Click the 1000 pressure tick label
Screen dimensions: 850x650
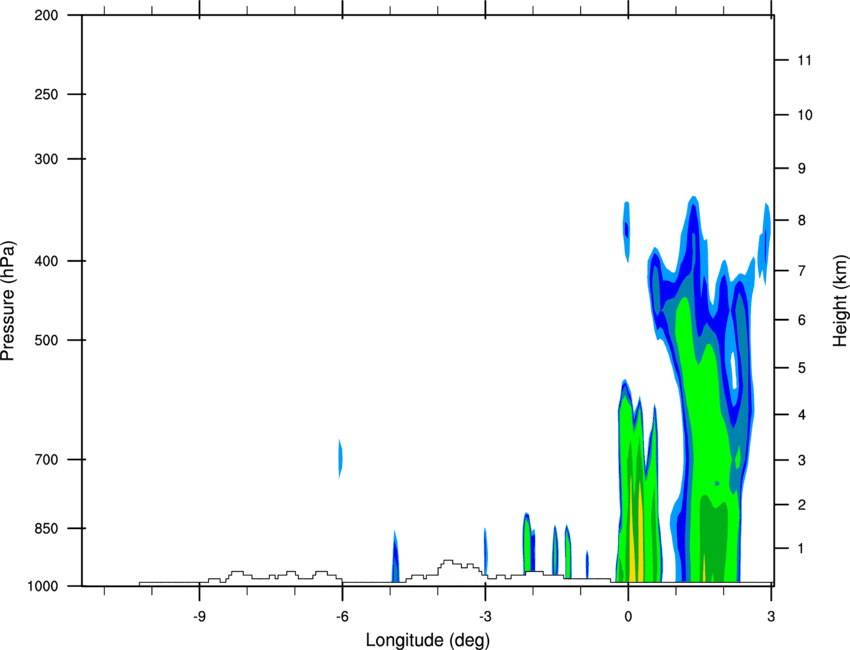[43, 586]
